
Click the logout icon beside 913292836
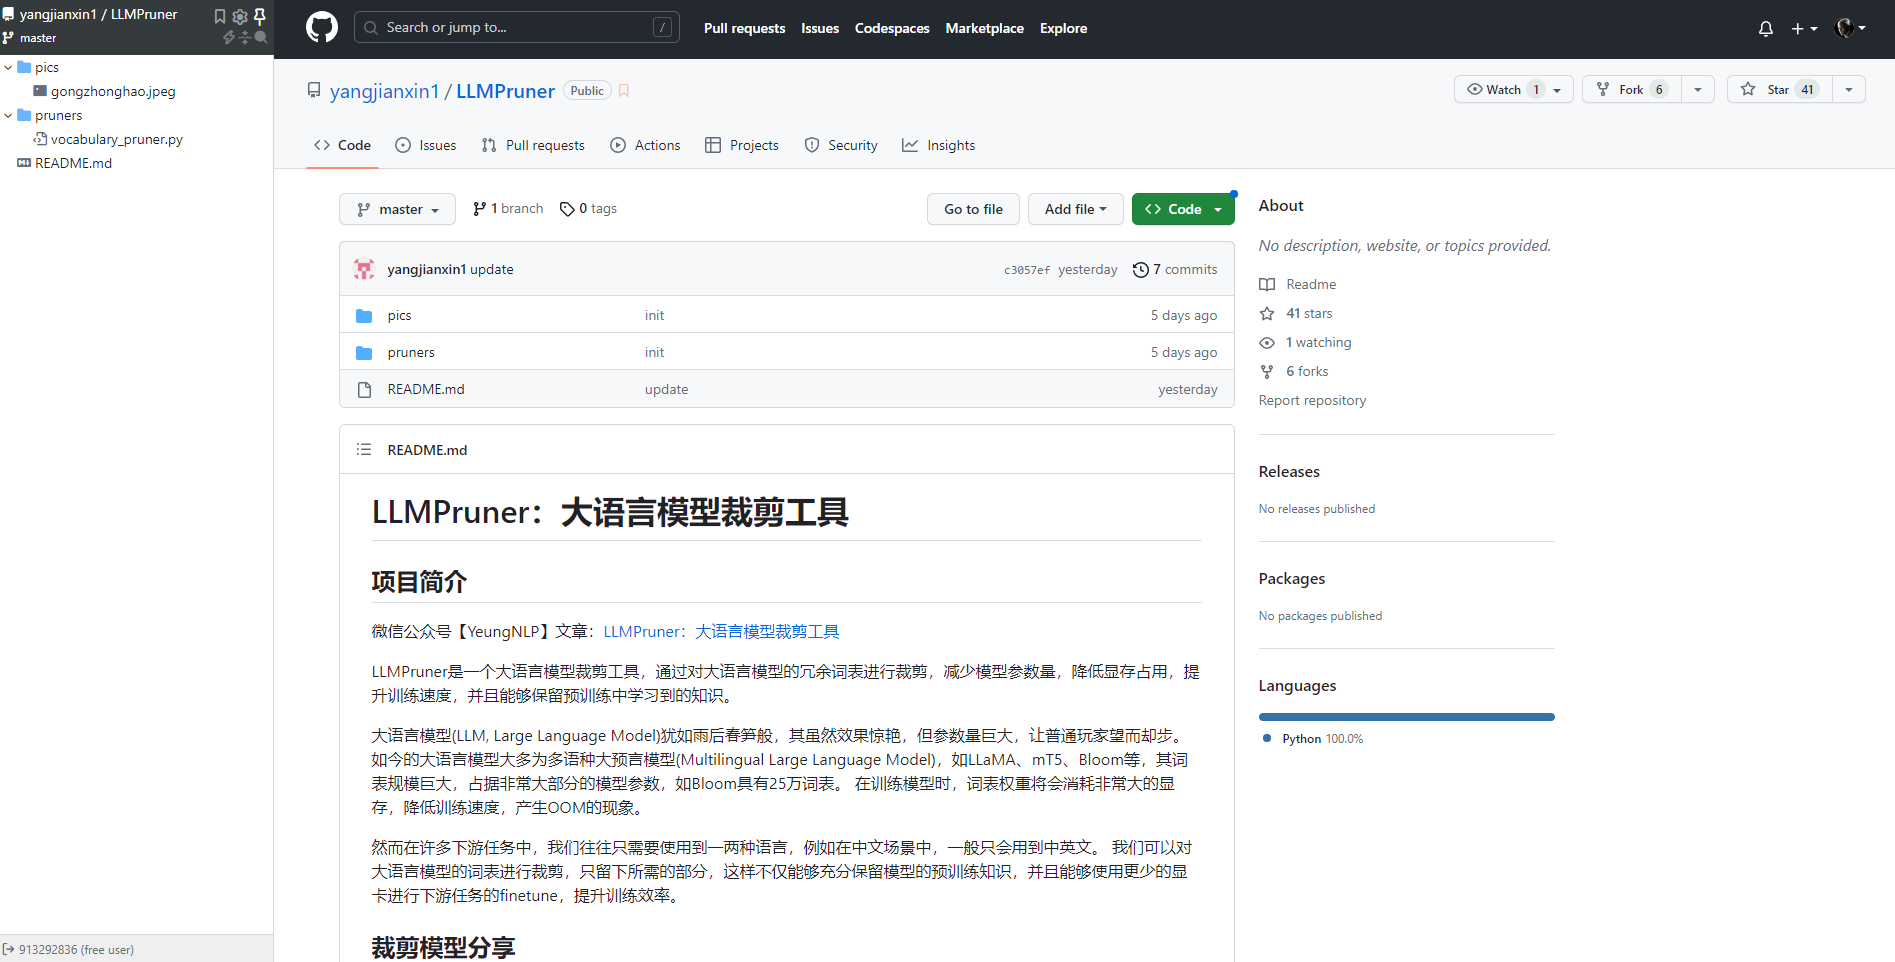pos(8,949)
